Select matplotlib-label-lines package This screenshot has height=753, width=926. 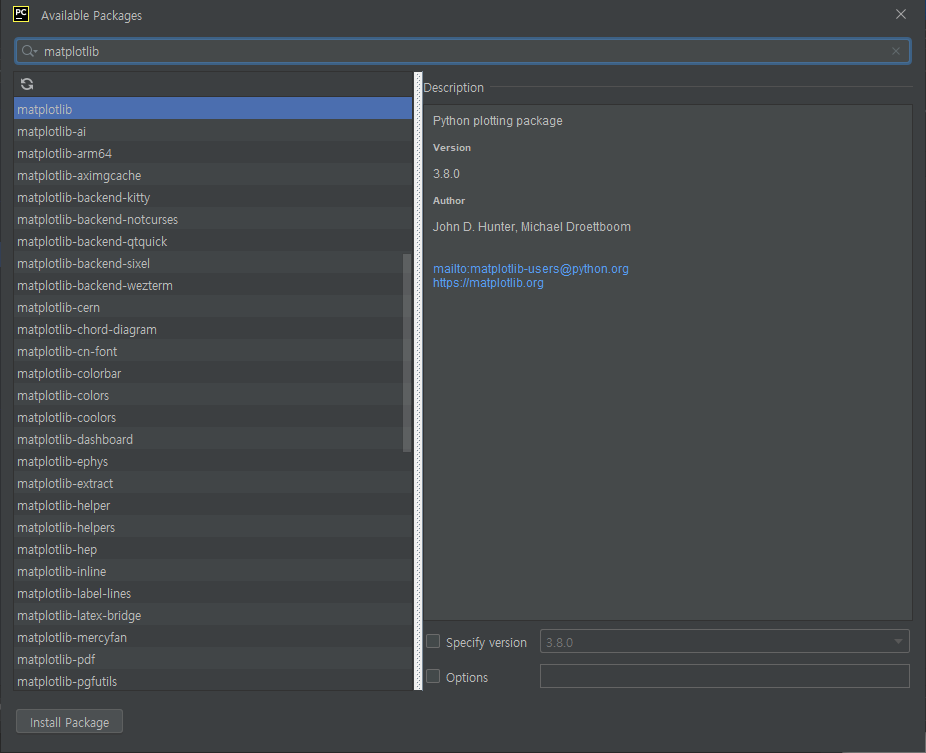tap(213, 594)
